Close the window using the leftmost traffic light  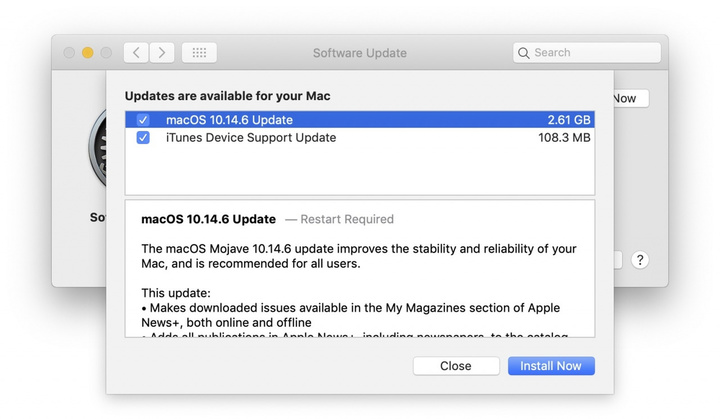tap(70, 52)
